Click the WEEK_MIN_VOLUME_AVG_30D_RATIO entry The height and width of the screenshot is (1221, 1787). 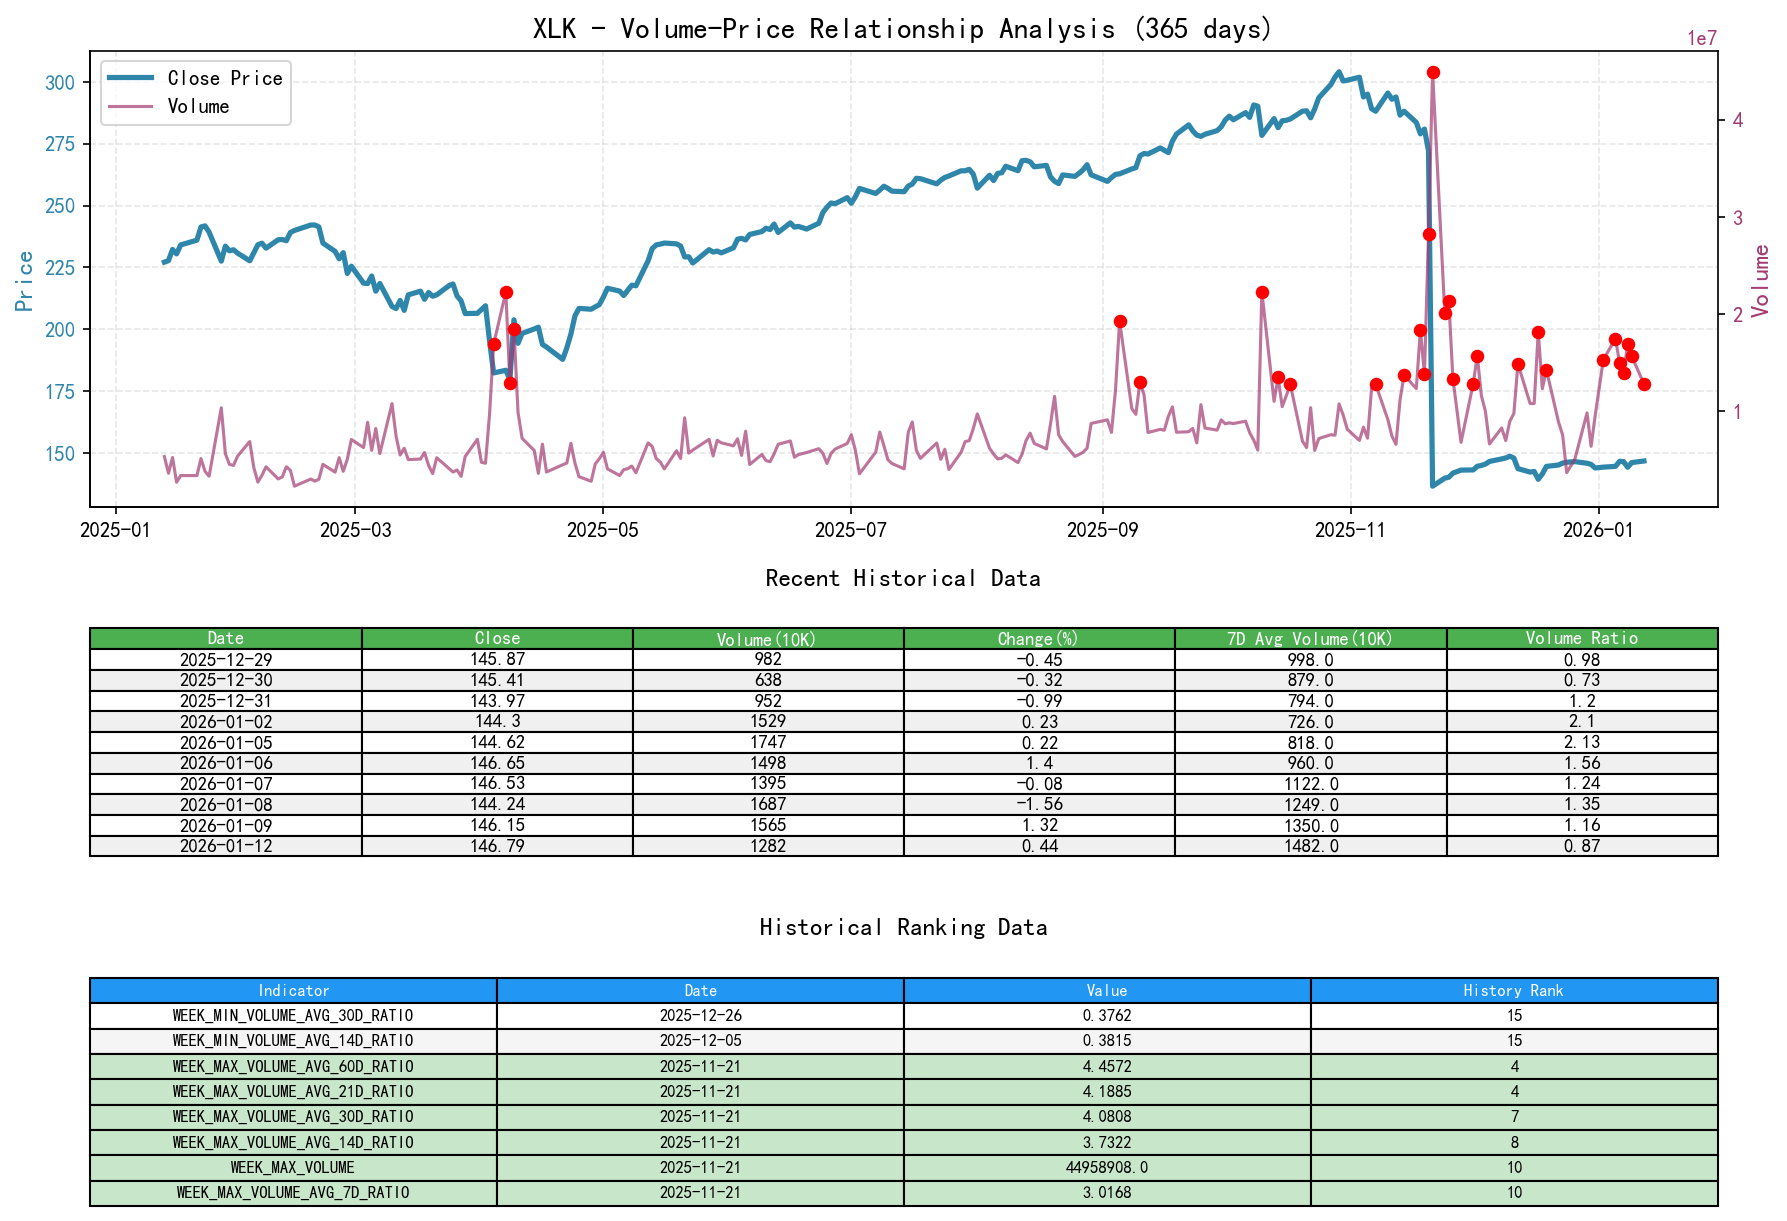293,1015
